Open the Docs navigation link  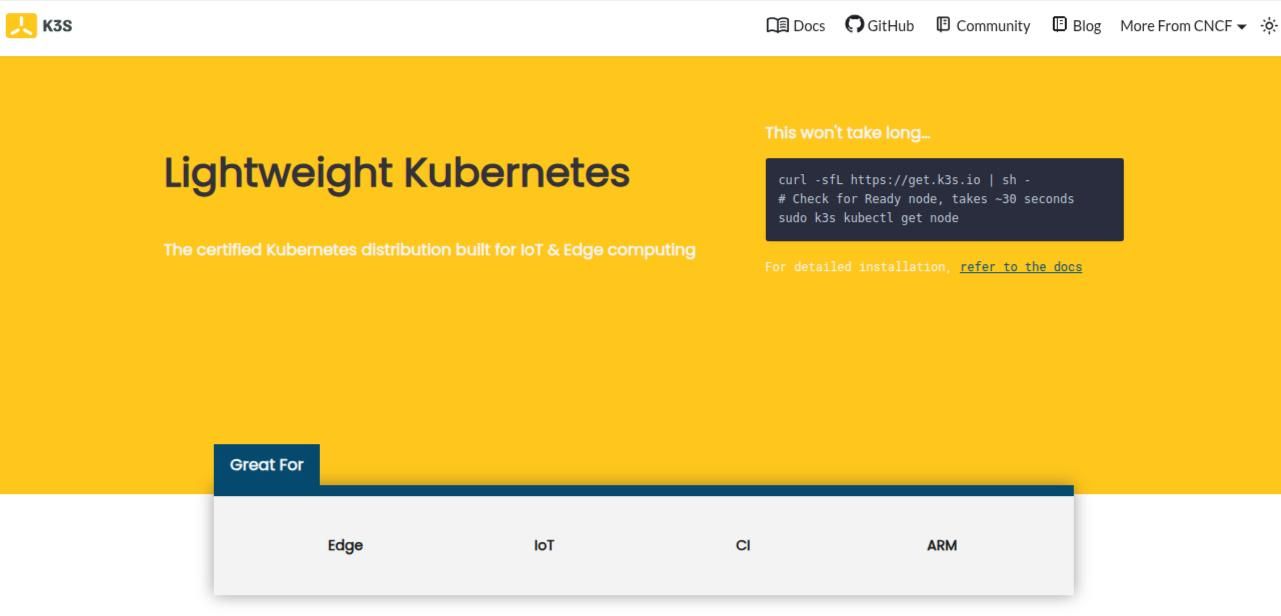tap(796, 26)
